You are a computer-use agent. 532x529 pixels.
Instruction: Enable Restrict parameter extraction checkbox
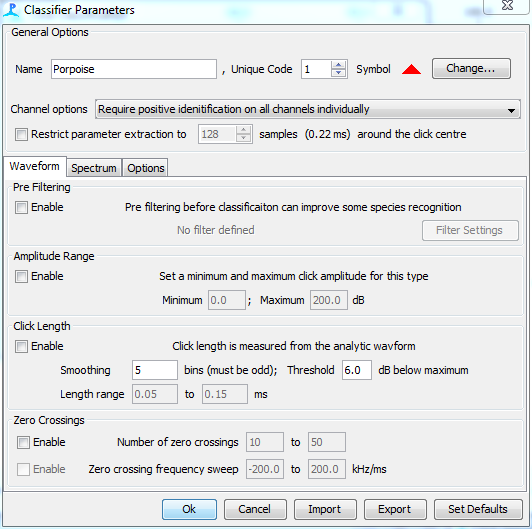tap(21, 134)
